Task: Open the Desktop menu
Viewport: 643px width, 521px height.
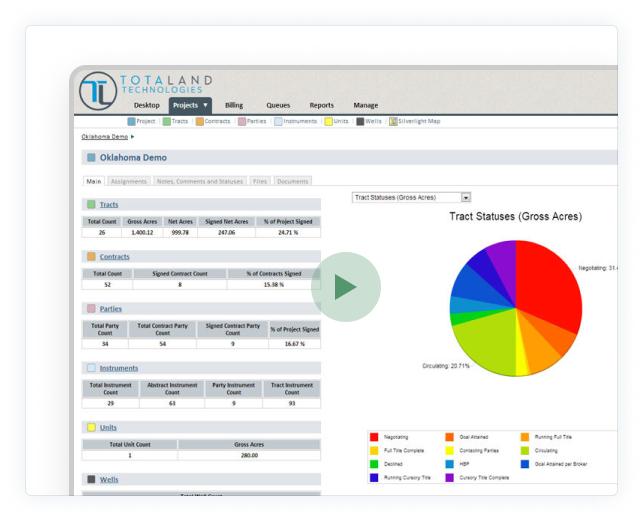Action: coord(146,105)
